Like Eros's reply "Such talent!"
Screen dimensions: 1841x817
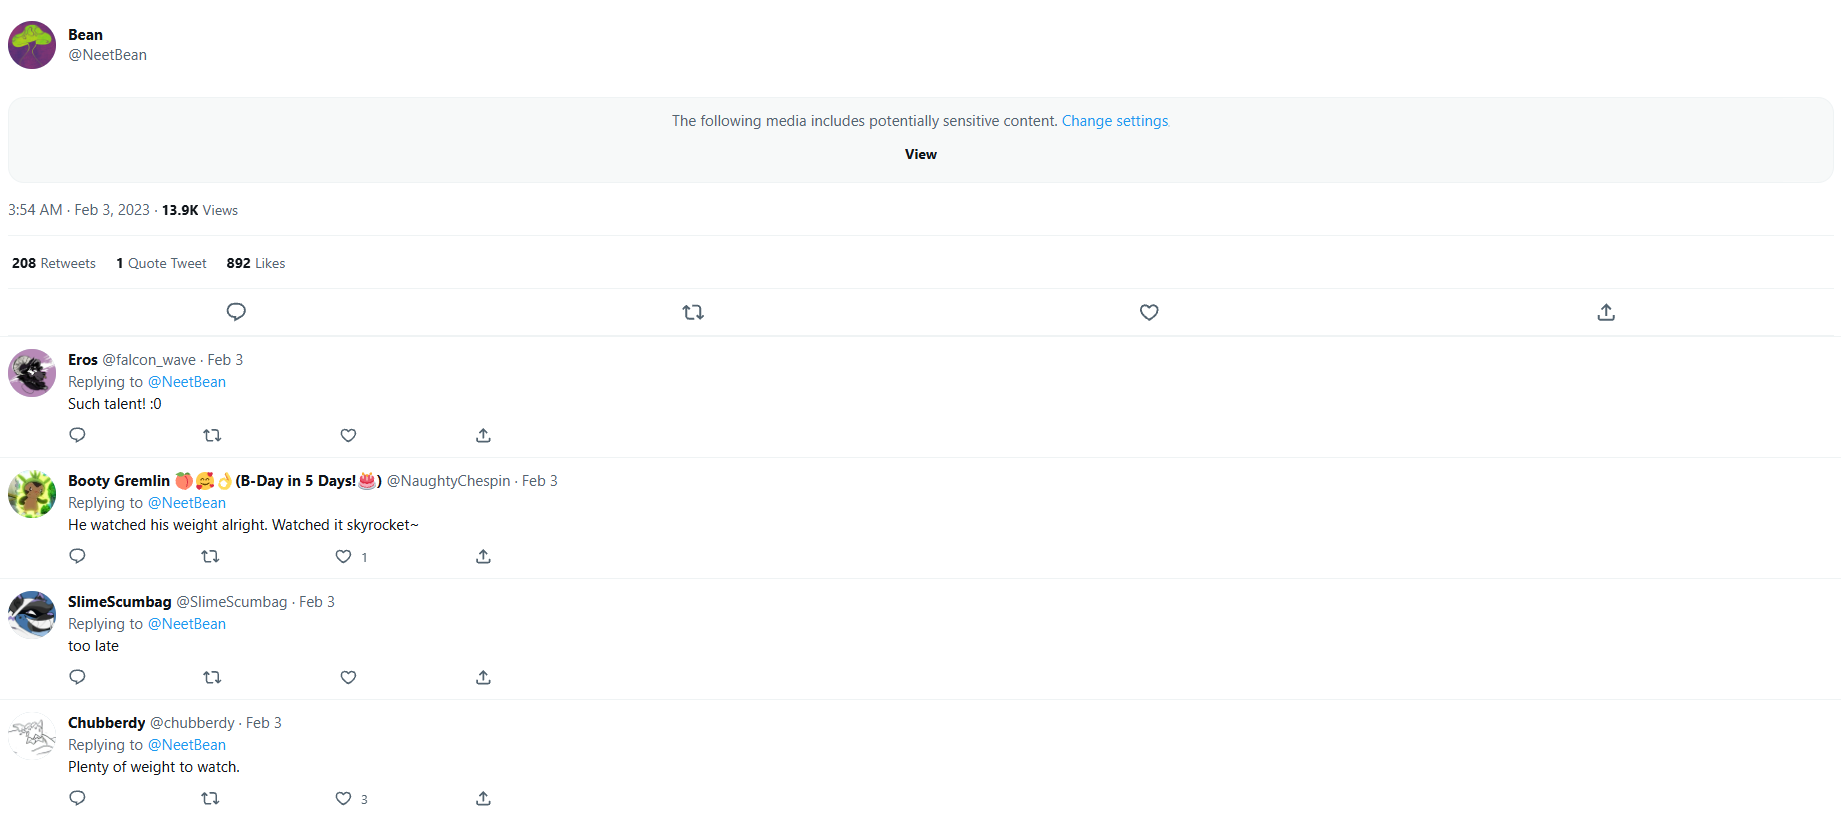(x=348, y=435)
